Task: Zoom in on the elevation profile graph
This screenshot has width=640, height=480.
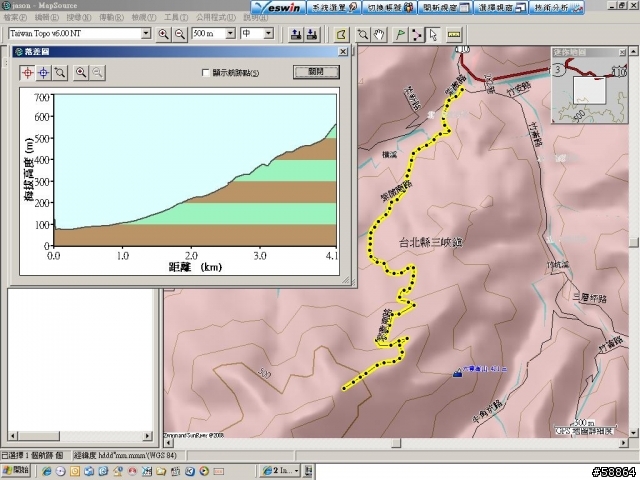Action: pos(80,72)
